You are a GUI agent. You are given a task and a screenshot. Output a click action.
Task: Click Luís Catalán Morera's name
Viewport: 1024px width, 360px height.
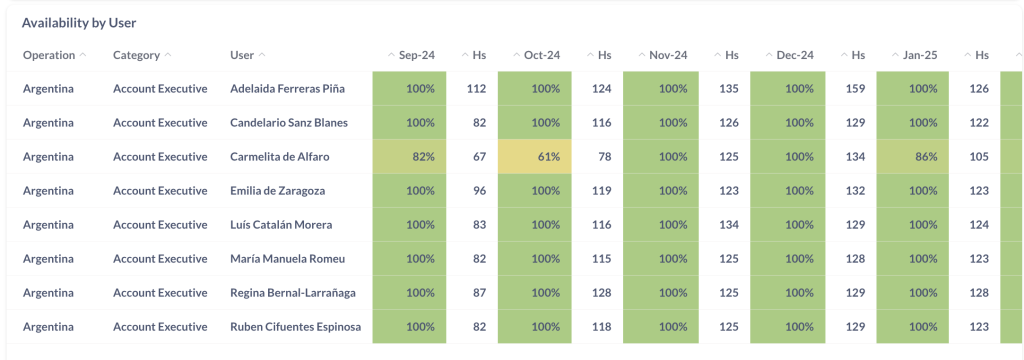coord(281,225)
